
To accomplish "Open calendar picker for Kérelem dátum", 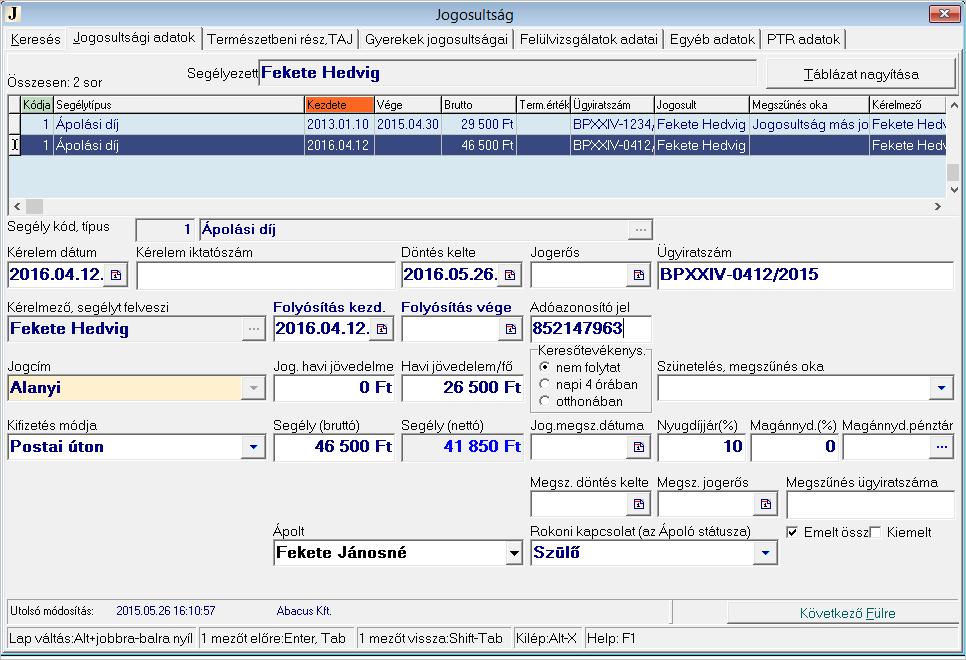I will [116, 275].
